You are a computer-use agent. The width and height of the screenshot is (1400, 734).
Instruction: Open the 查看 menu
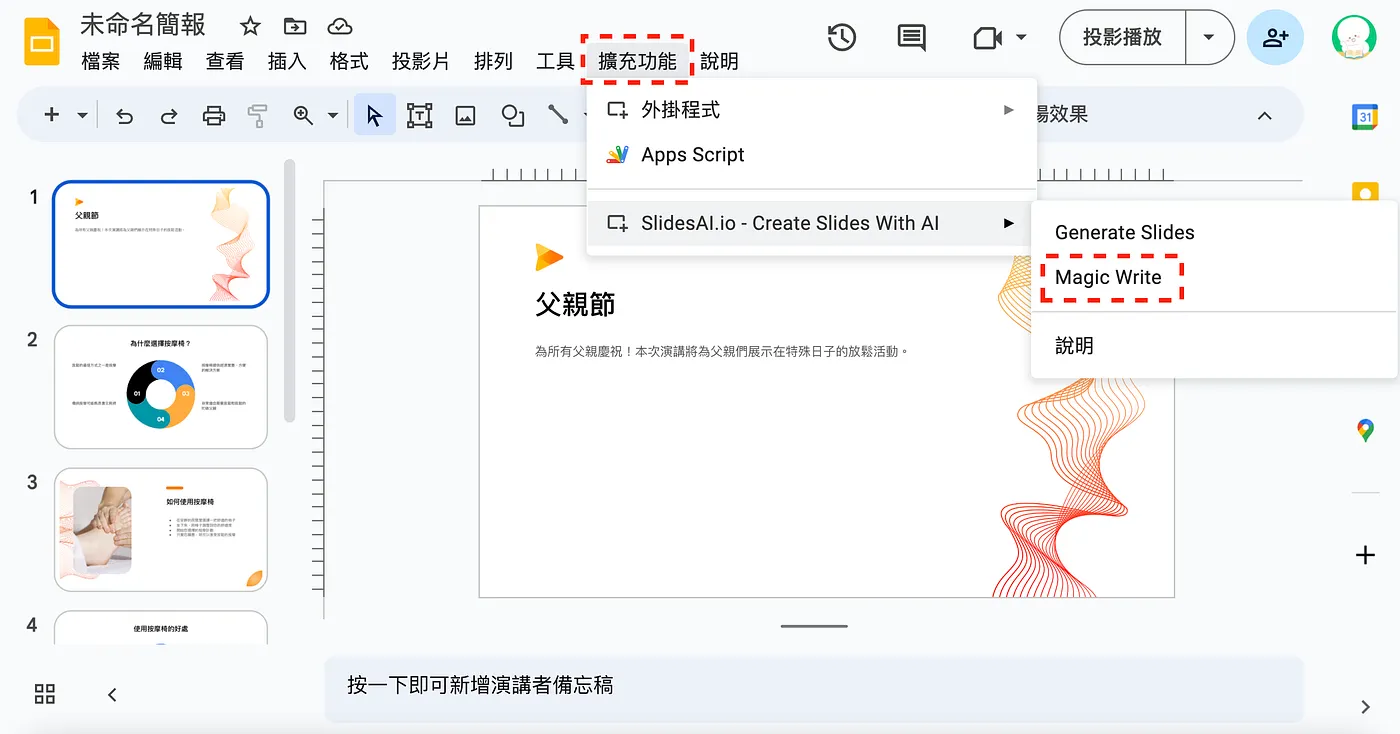tap(225, 61)
